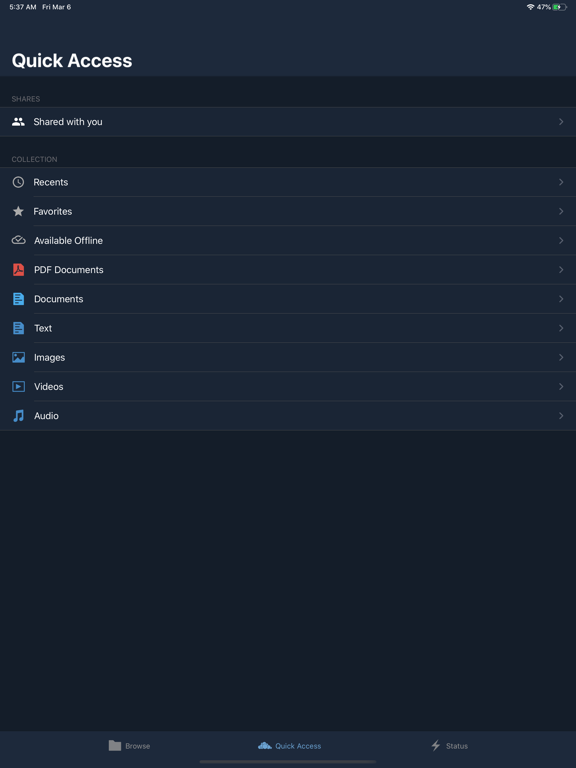Open Text collection via its chevron
The image size is (576, 768).
[x=561, y=328]
